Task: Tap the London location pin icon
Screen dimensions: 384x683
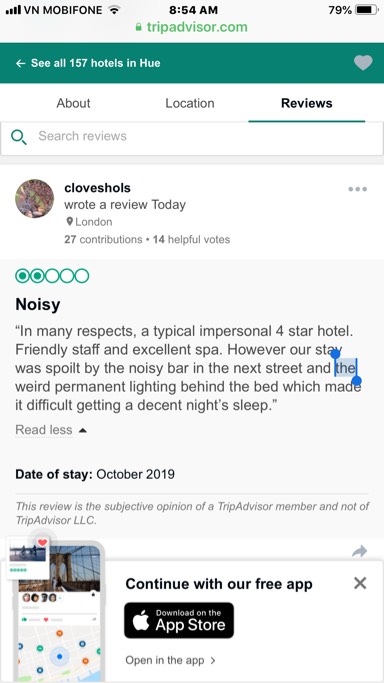Action: click(x=69, y=222)
